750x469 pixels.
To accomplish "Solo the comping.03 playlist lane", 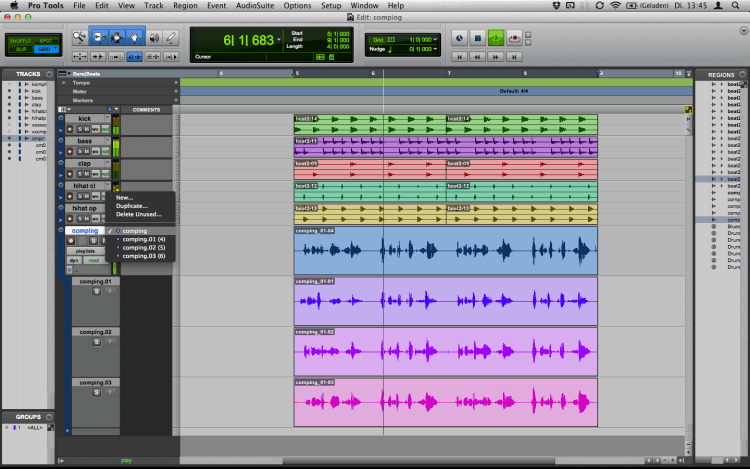I will click(x=96, y=393).
